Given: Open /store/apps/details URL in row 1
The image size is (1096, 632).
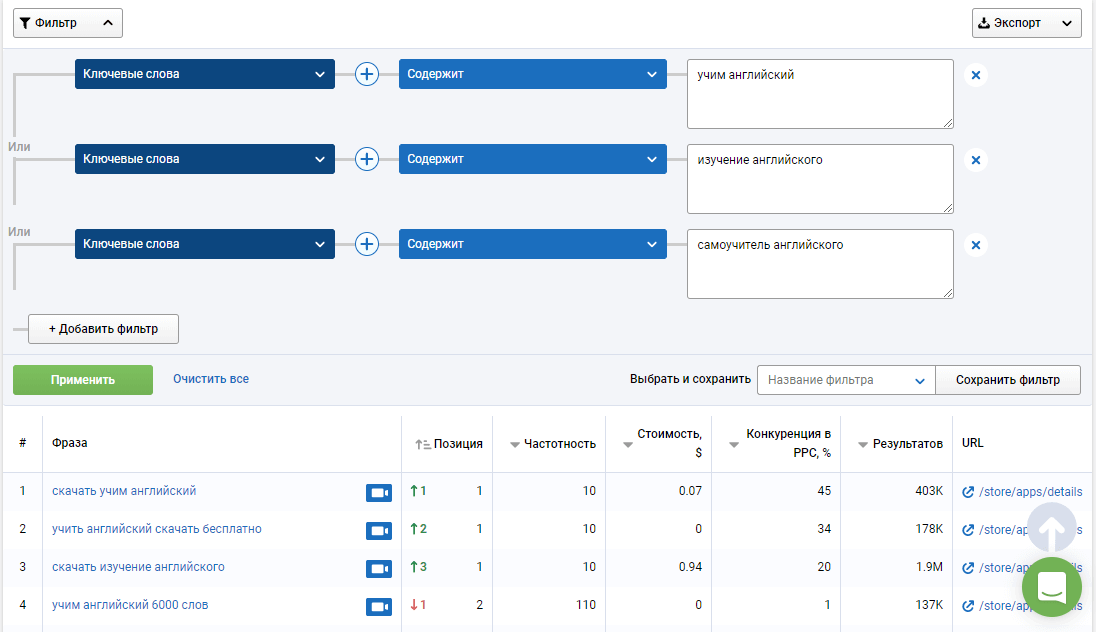Looking at the screenshot, I should tap(1030, 492).
